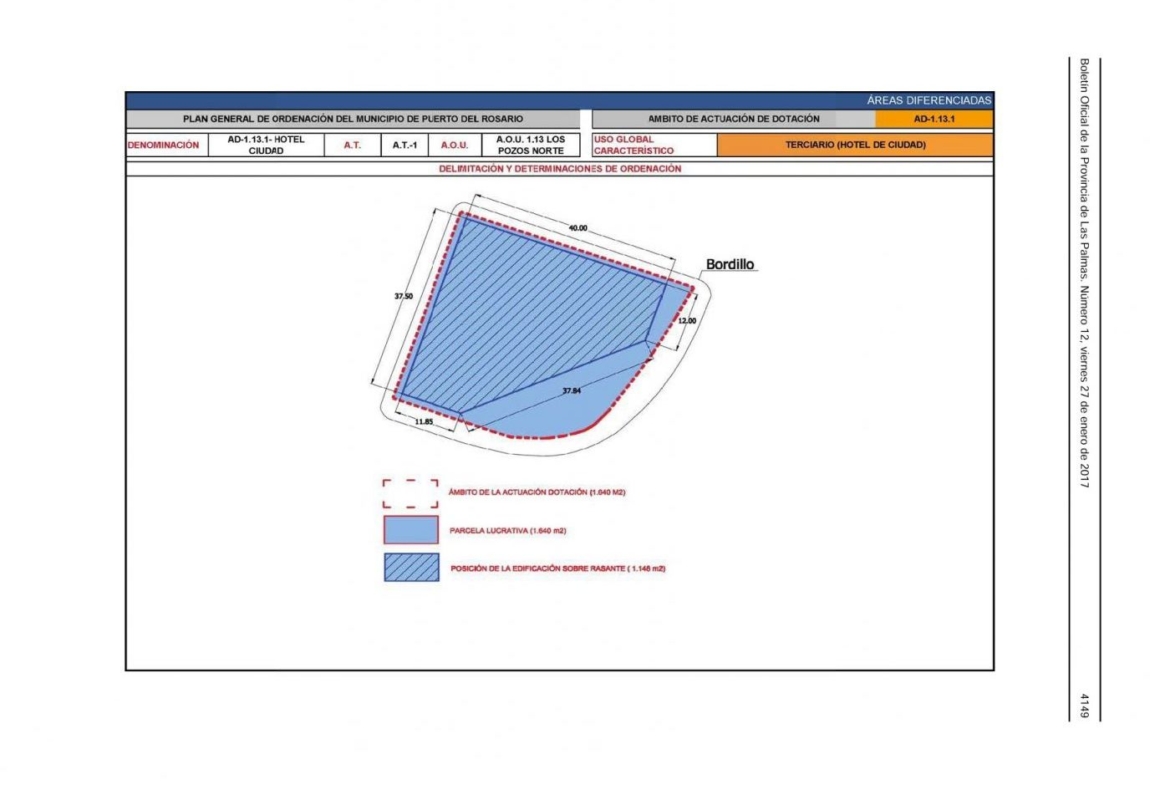Click the AD-1.13.1- Hotel Ciudad cell
Image resolution: width=1170 pixels, height=785 pixels.
point(265,145)
